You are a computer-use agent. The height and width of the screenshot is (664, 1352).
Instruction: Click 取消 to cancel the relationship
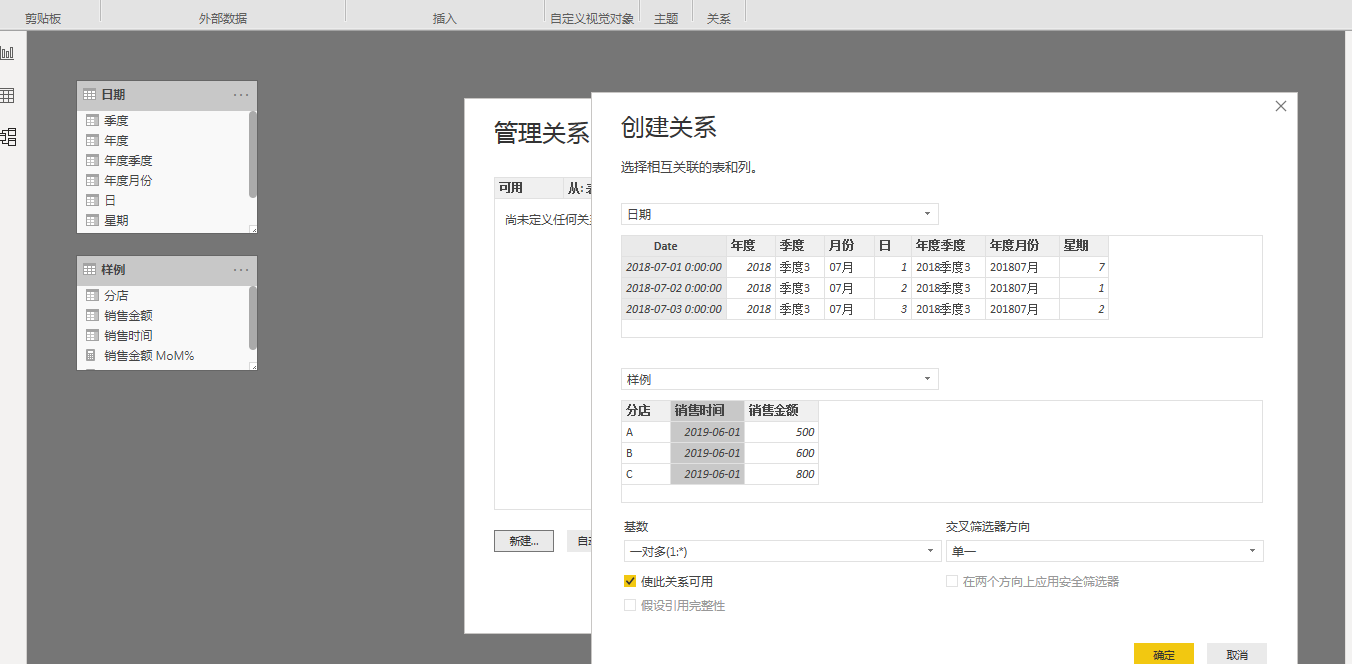coord(1237,654)
